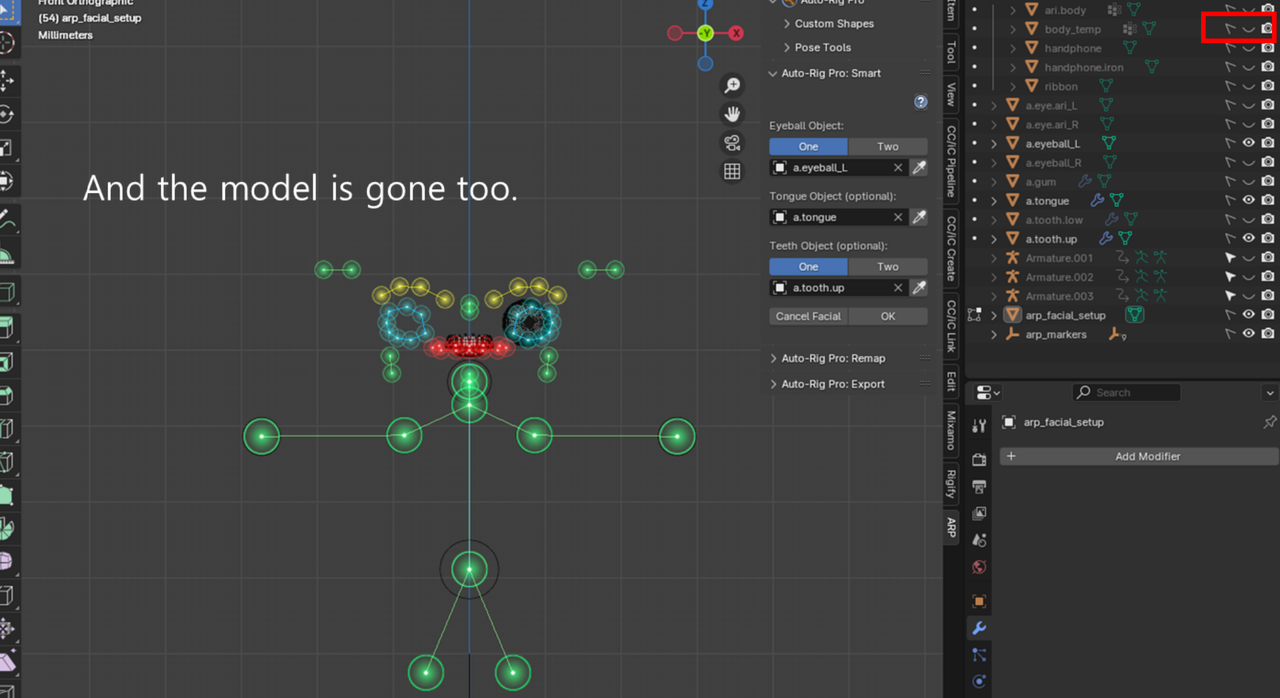Open the World properties globe icon
The height and width of the screenshot is (698, 1280).
click(x=979, y=567)
